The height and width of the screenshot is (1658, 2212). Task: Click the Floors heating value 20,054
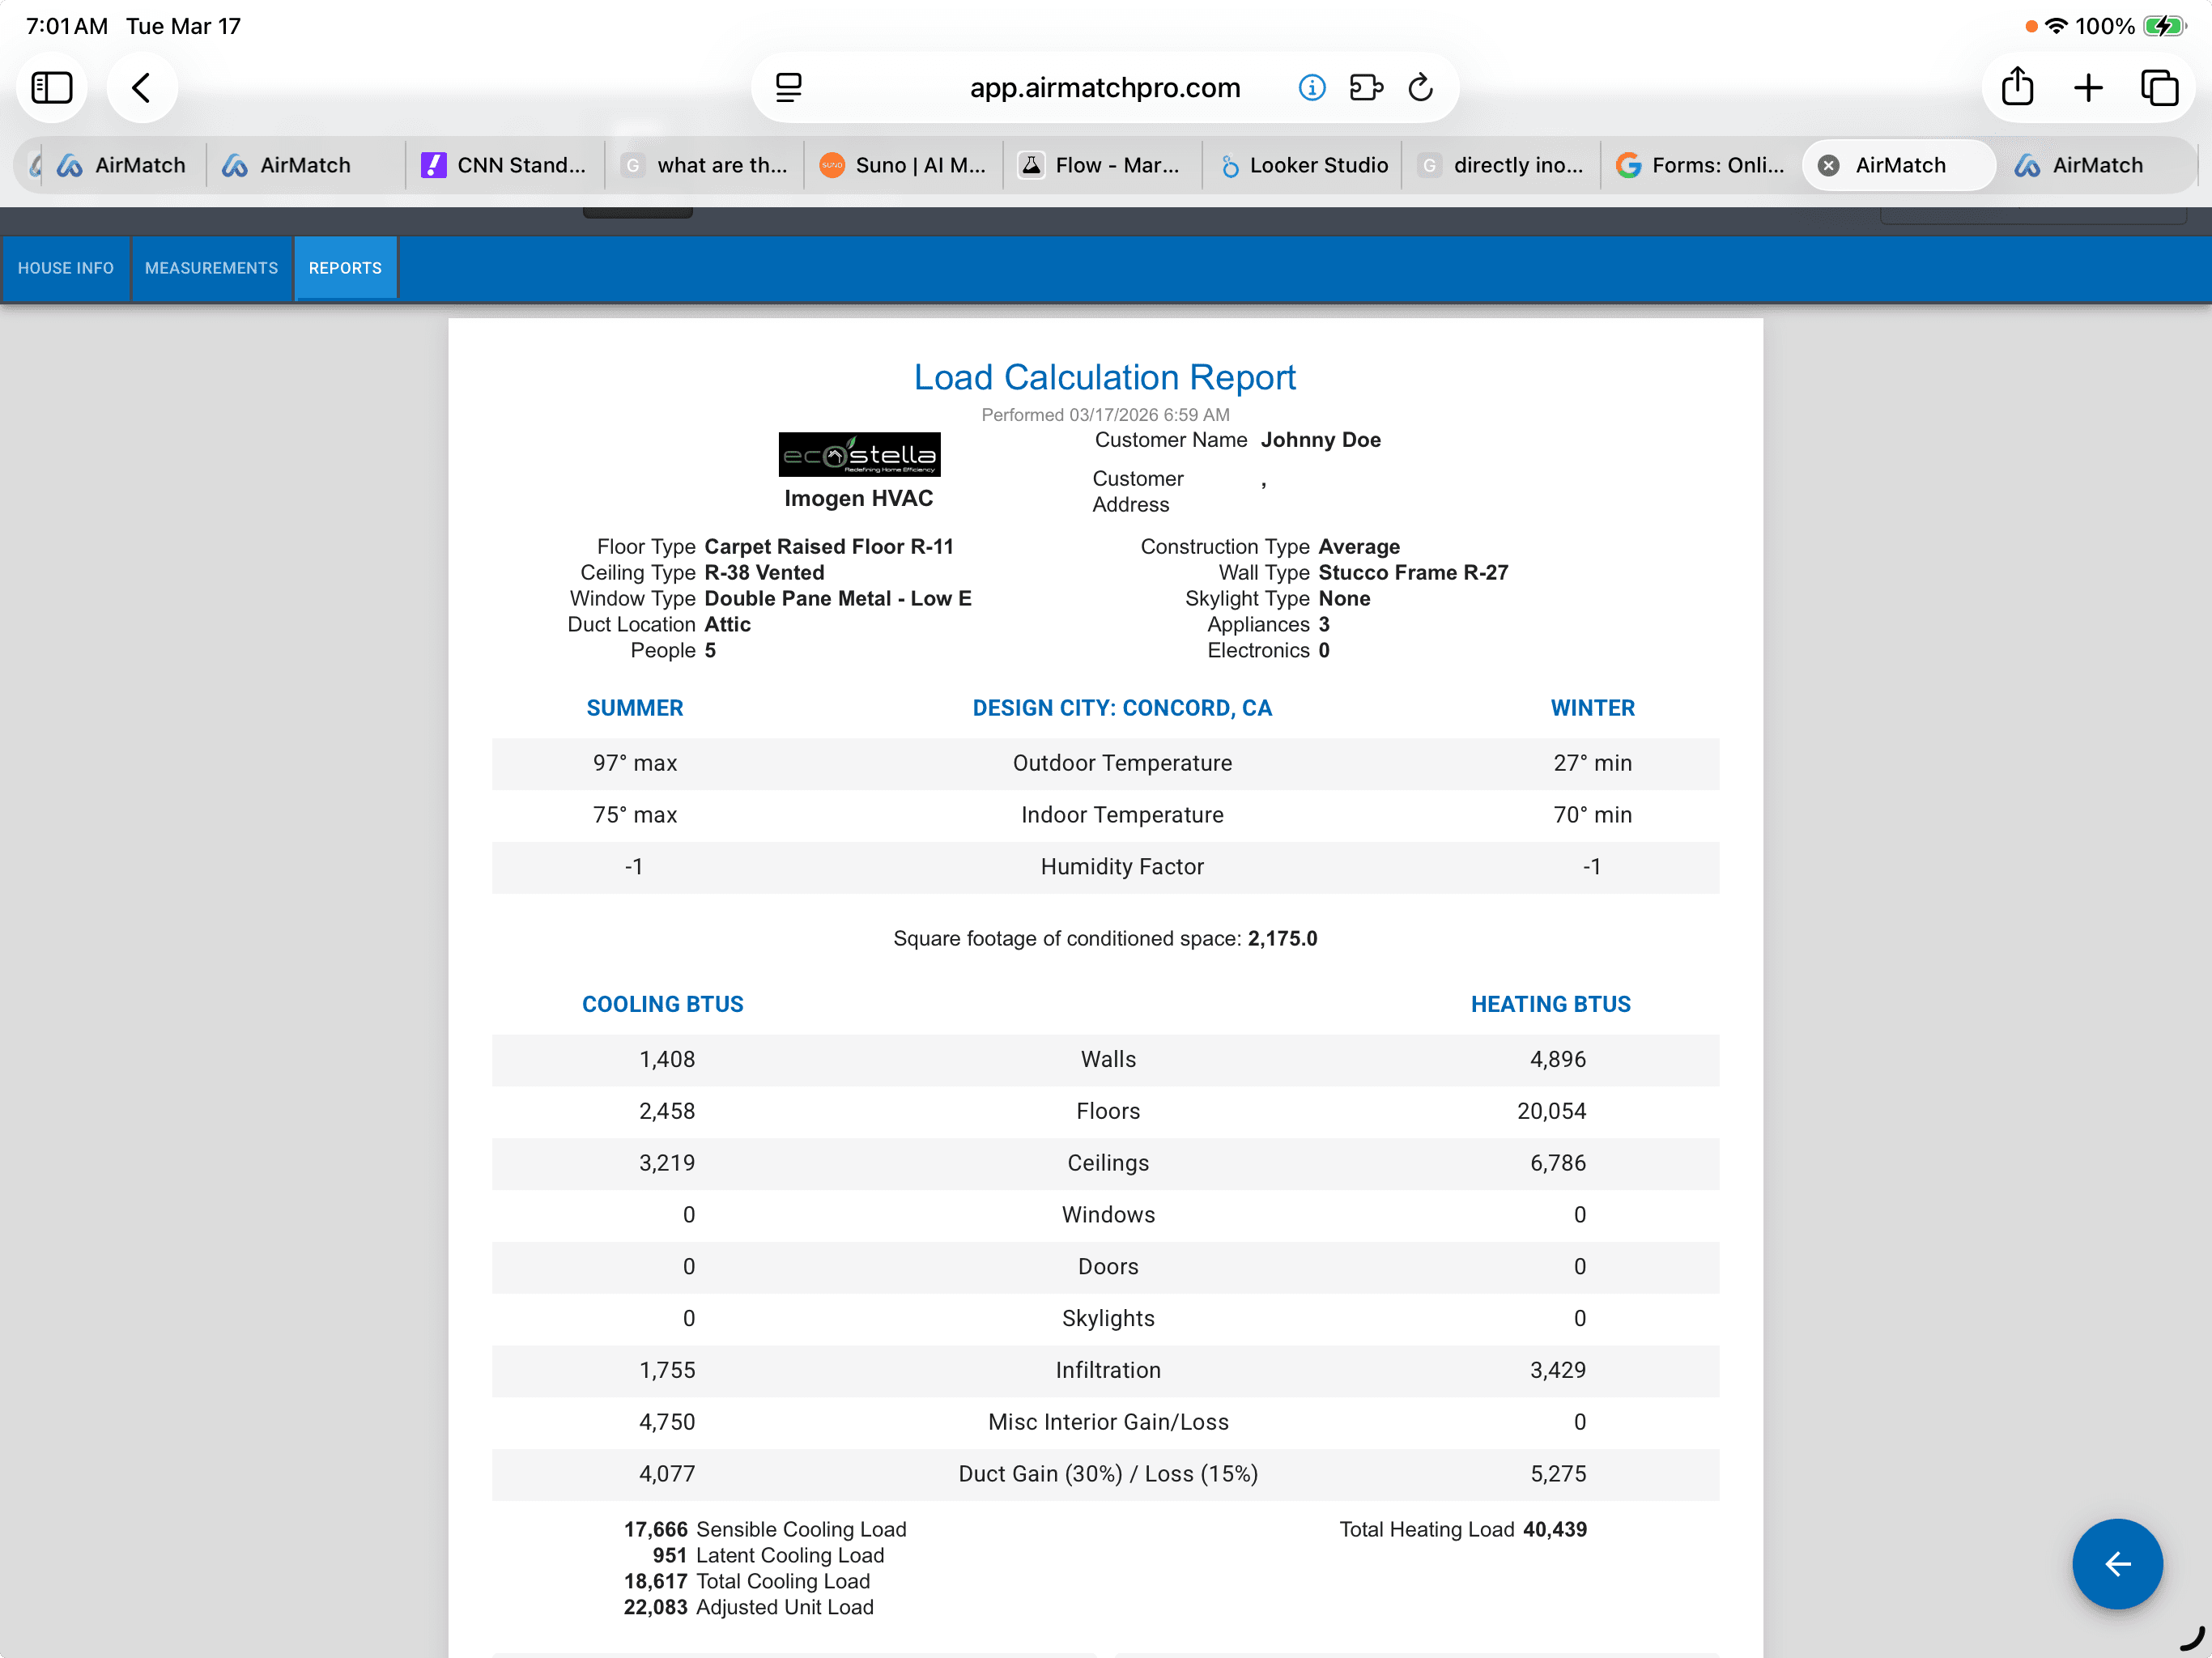(x=1551, y=1111)
